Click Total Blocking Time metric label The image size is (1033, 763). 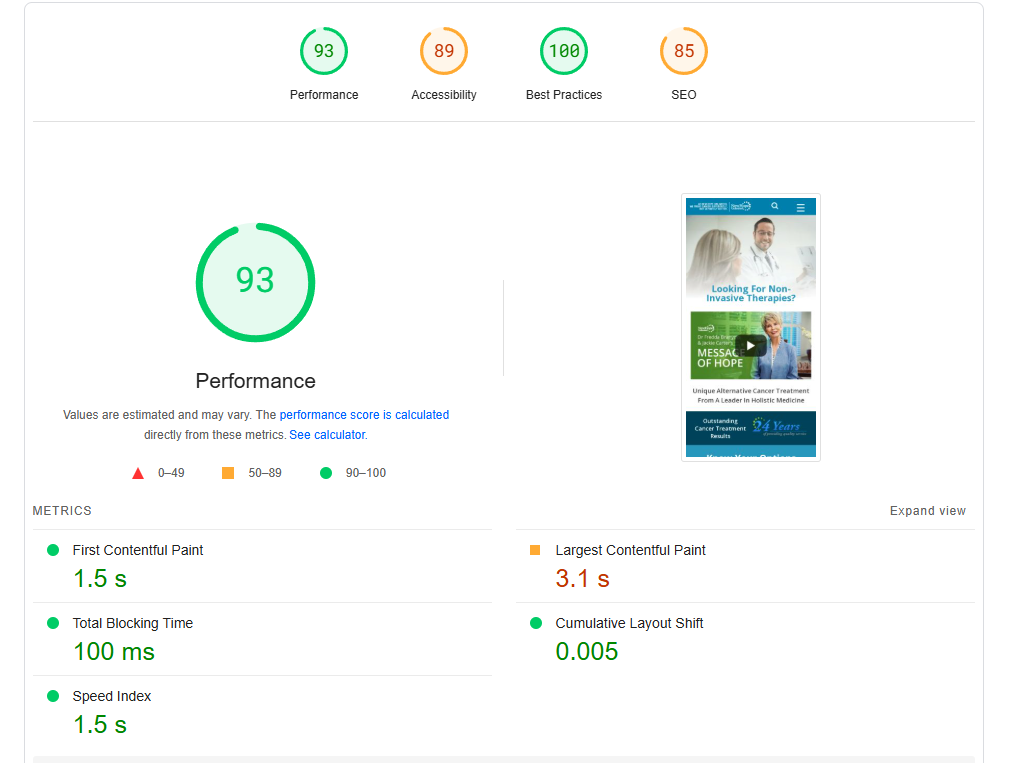132,623
